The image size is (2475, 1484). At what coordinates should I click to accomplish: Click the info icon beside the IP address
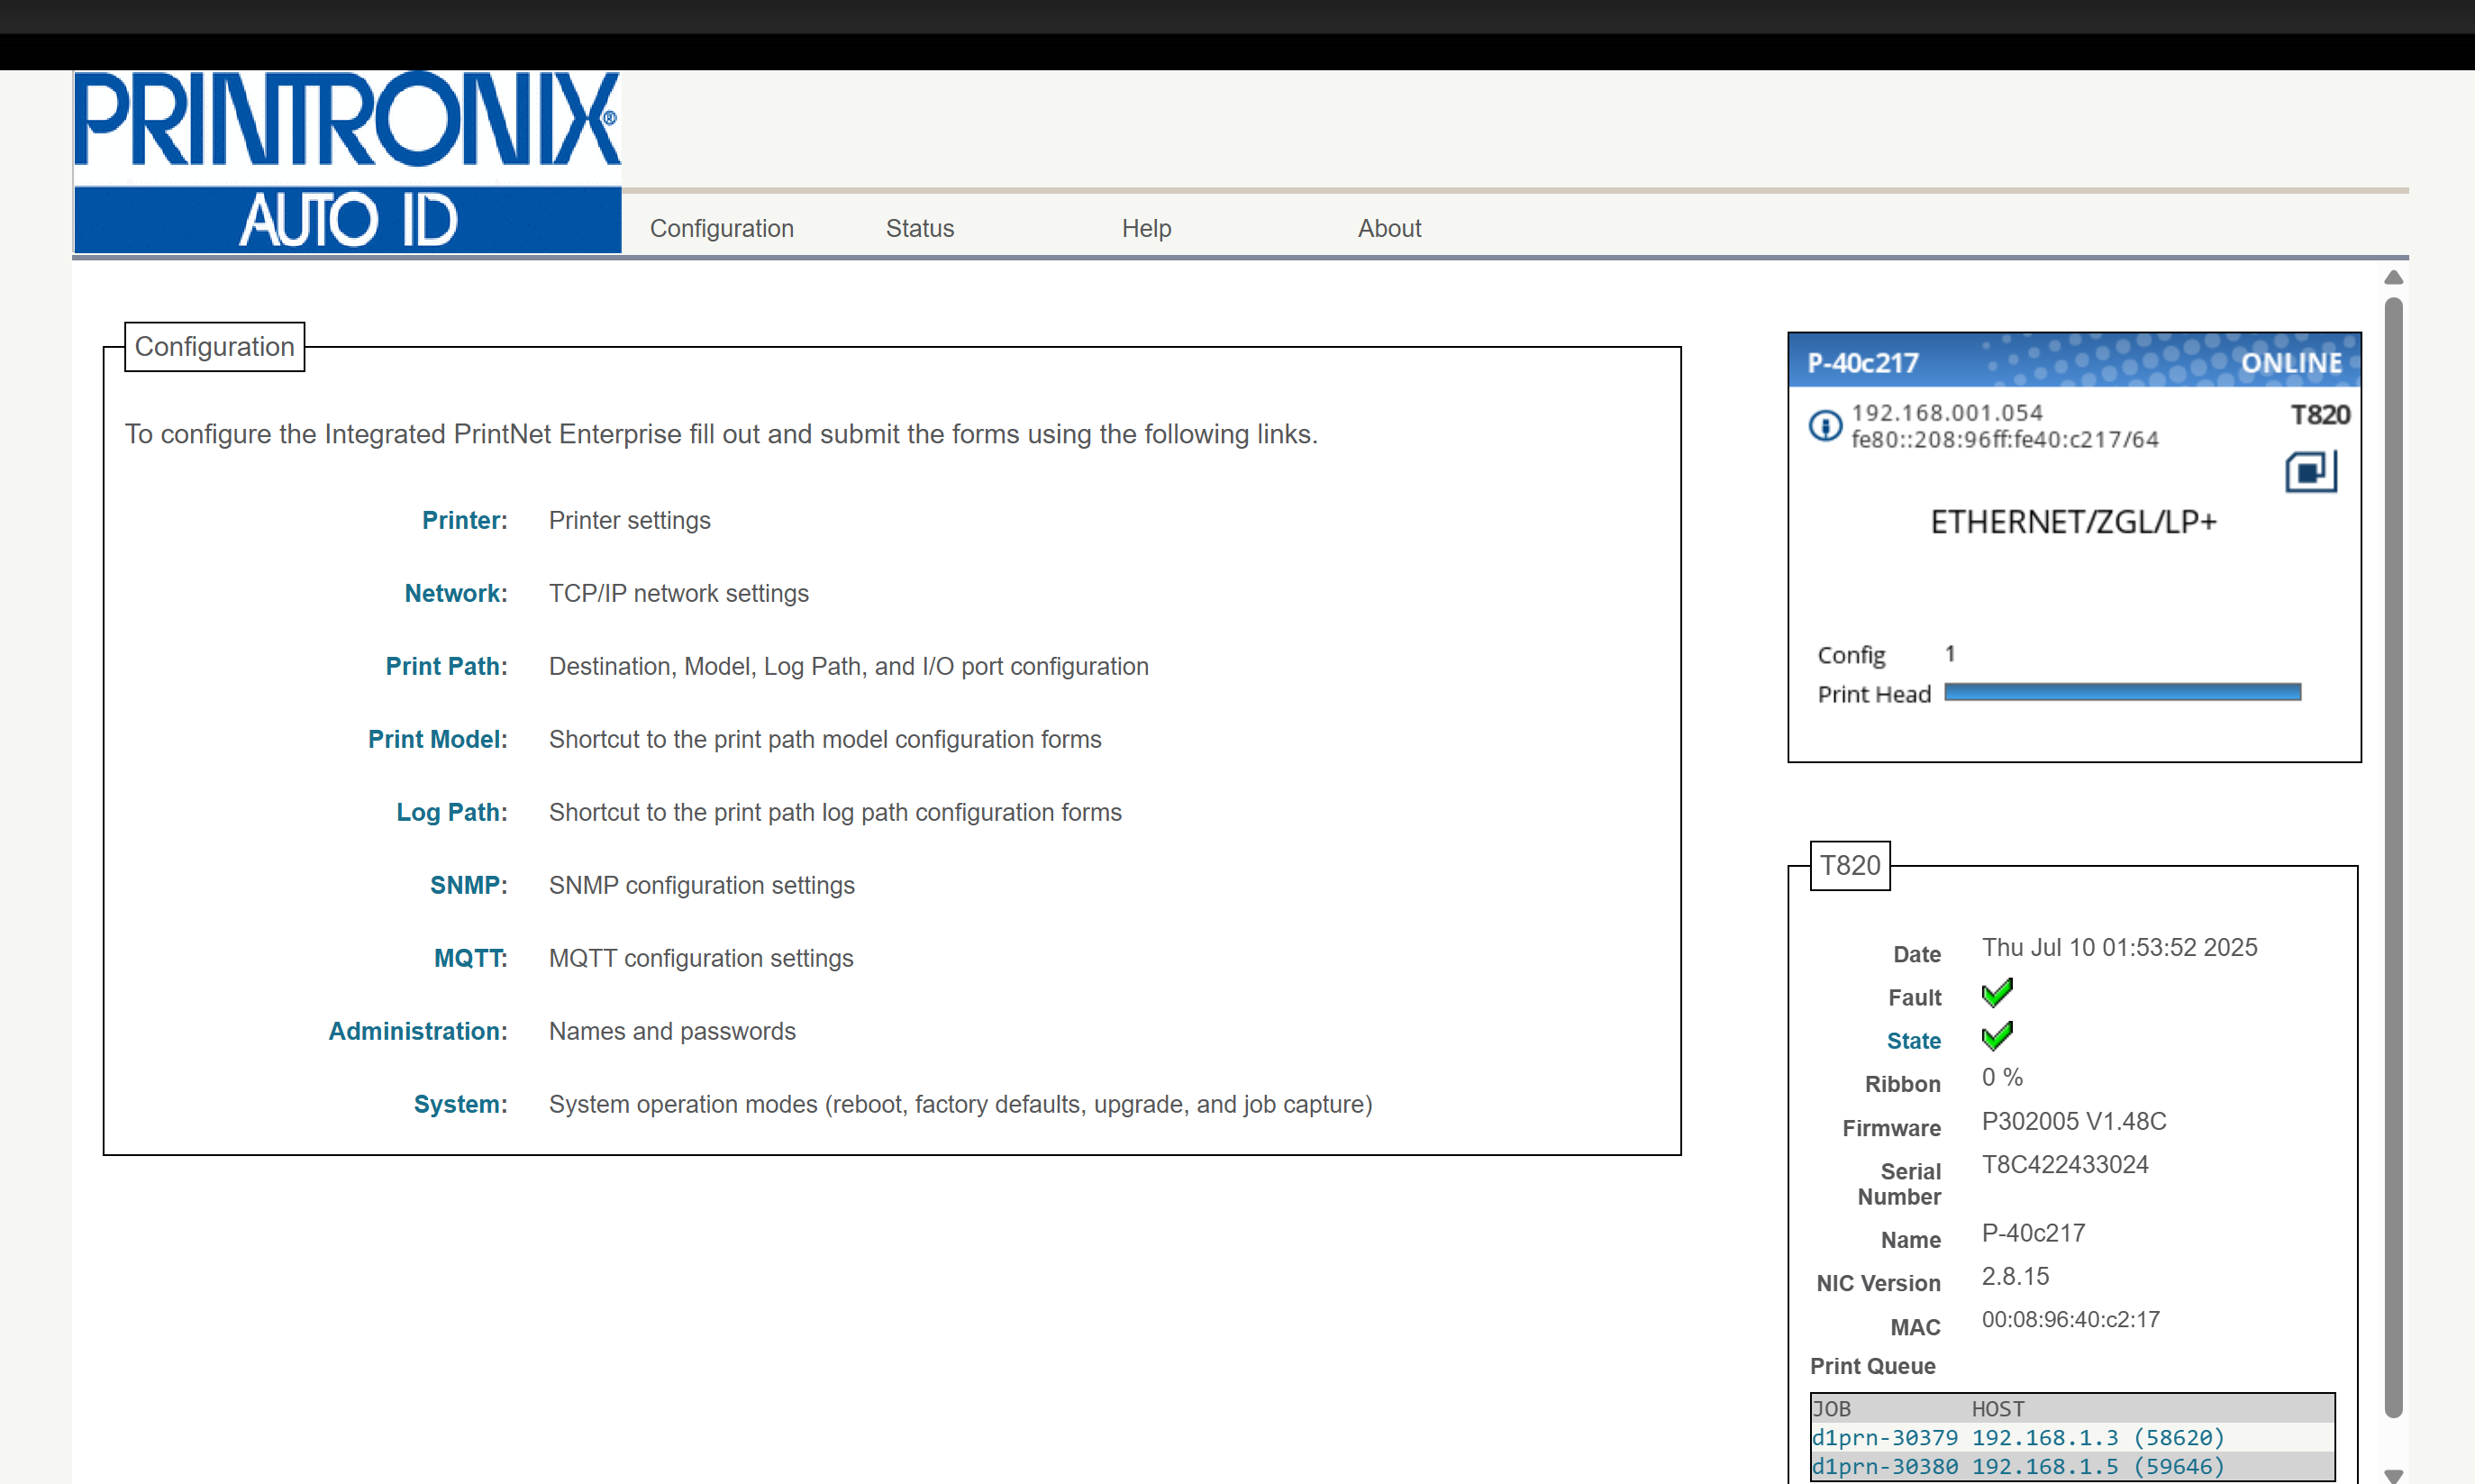pyautogui.click(x=1825, y=426)
